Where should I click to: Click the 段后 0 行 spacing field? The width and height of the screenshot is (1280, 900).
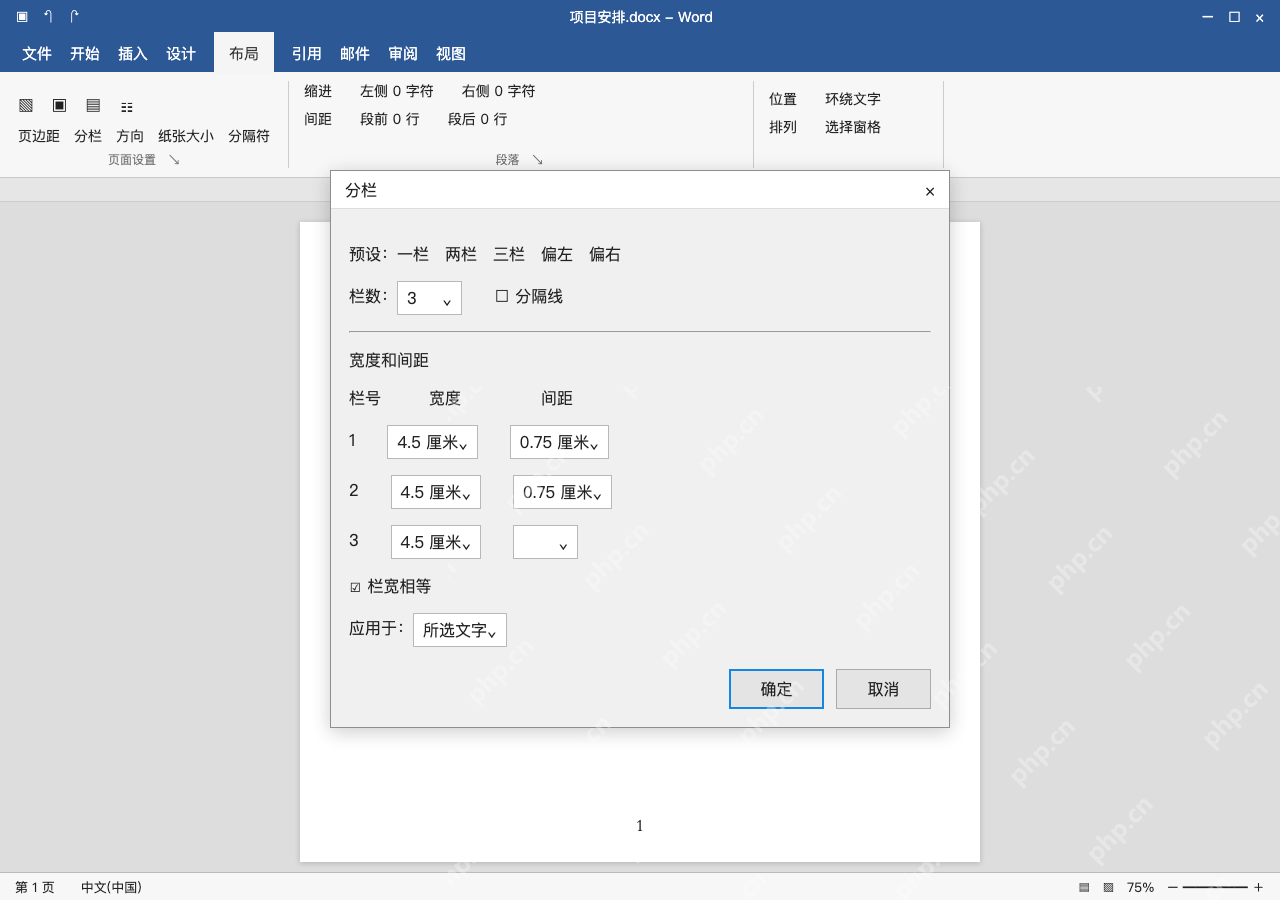(x=478, y=119)
